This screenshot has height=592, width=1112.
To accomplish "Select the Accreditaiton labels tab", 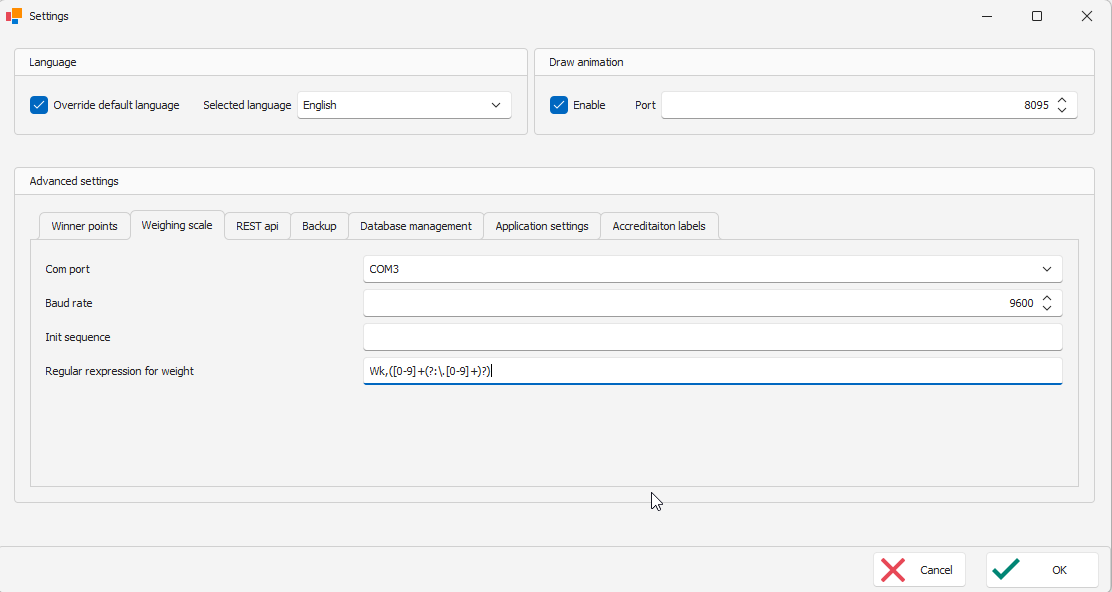I will 659,226.
